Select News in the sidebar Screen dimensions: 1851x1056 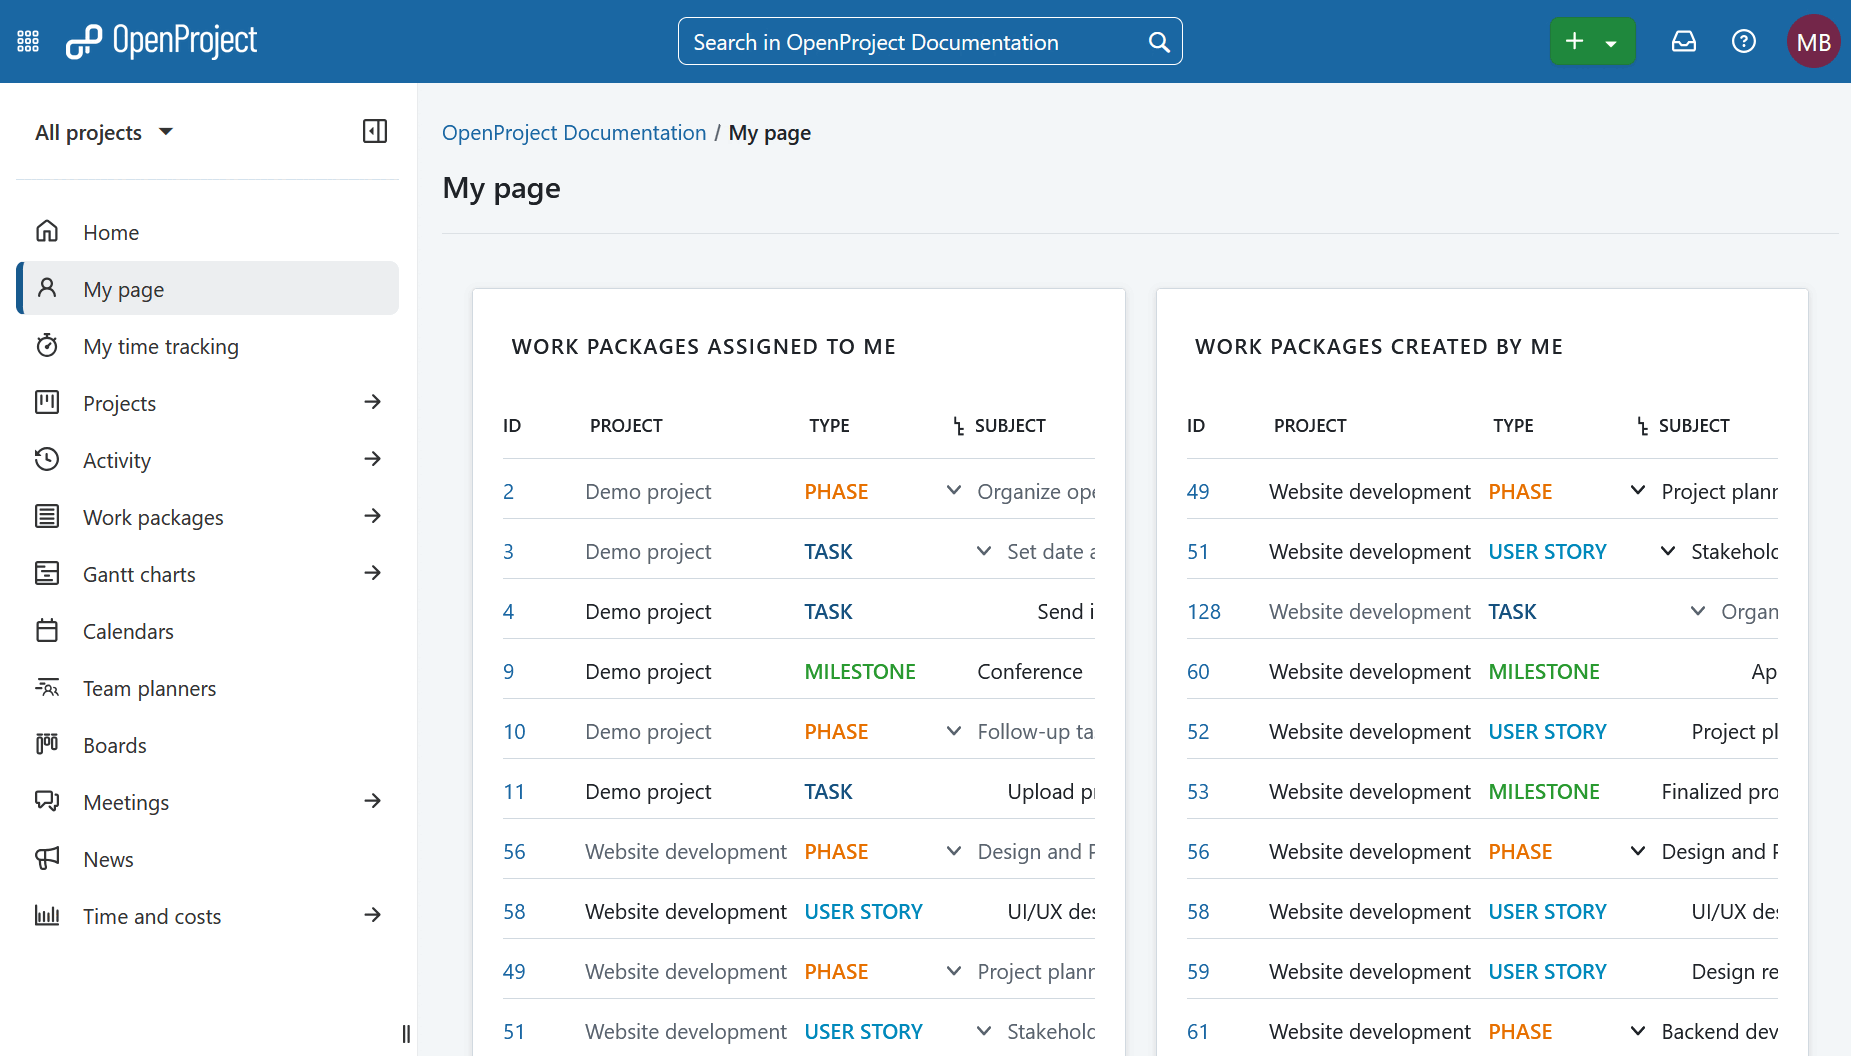point(108,859)
